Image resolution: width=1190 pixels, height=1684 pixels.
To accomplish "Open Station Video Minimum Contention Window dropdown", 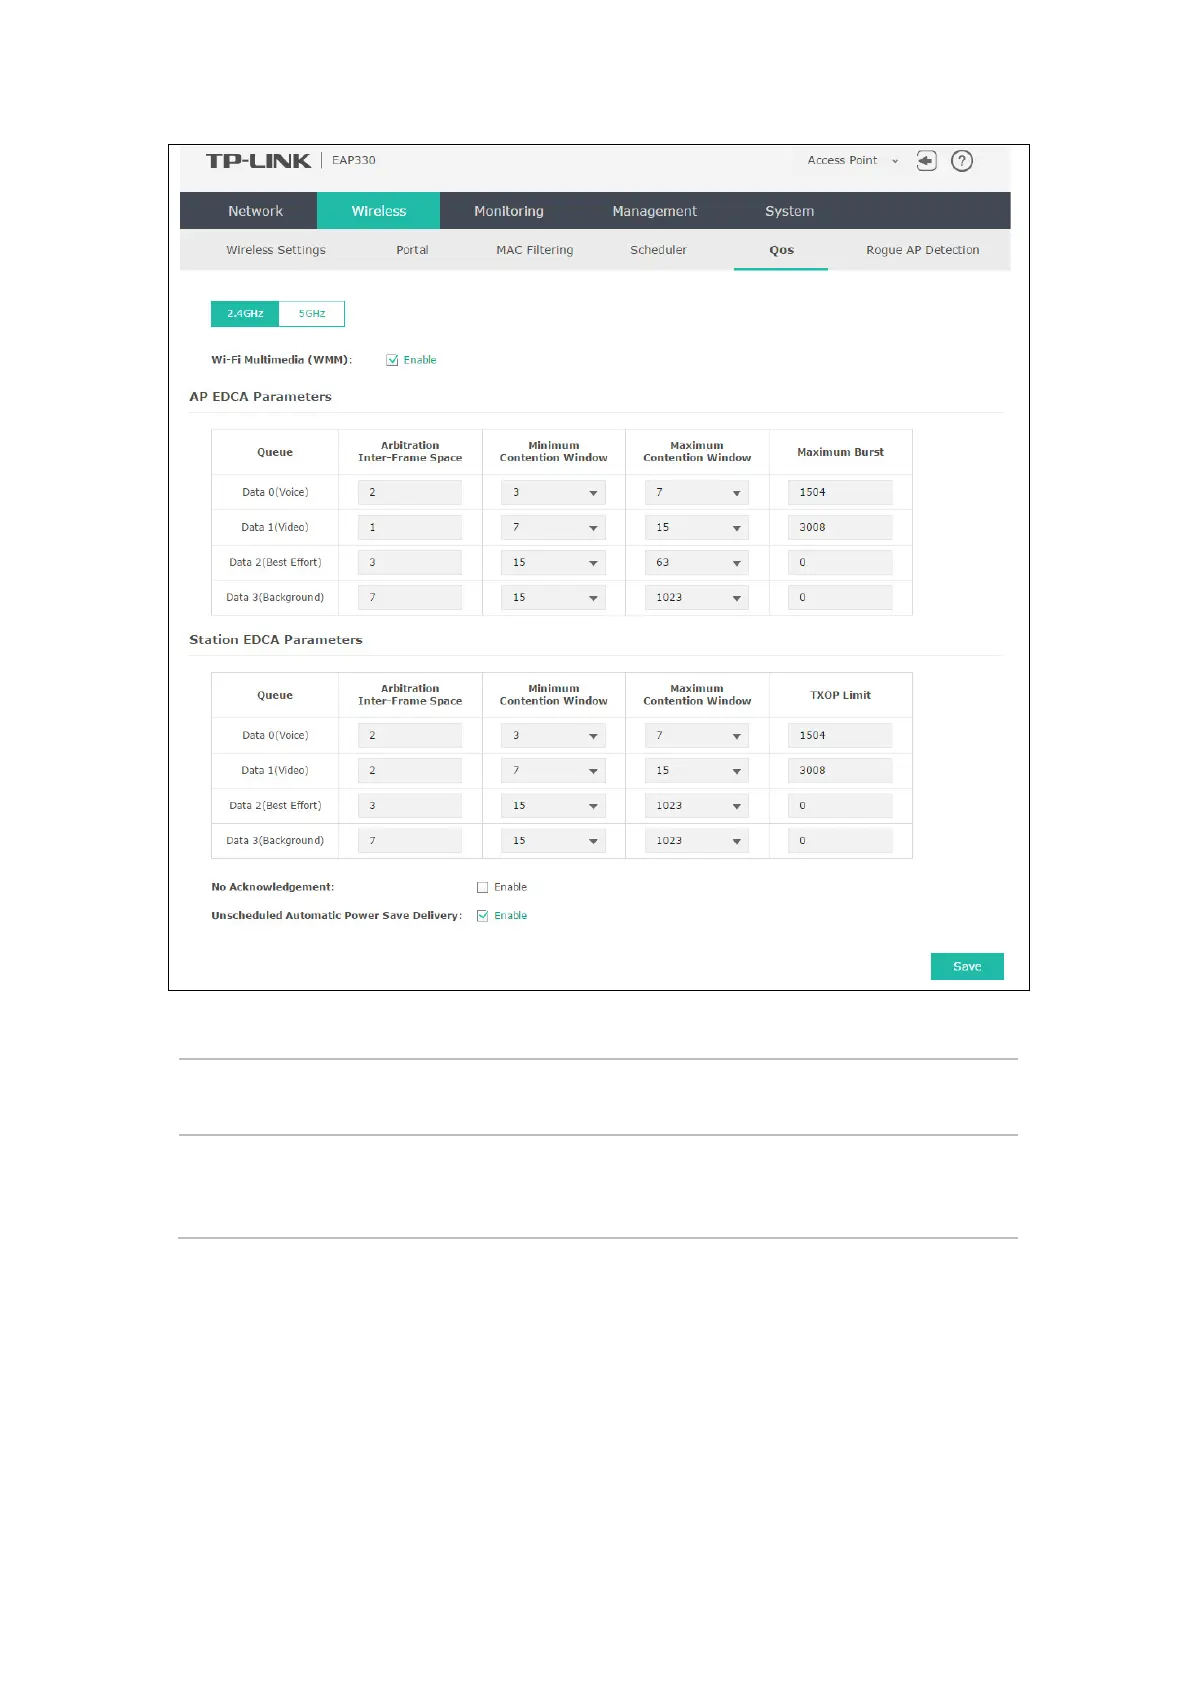I will click(x=553, y=770).
